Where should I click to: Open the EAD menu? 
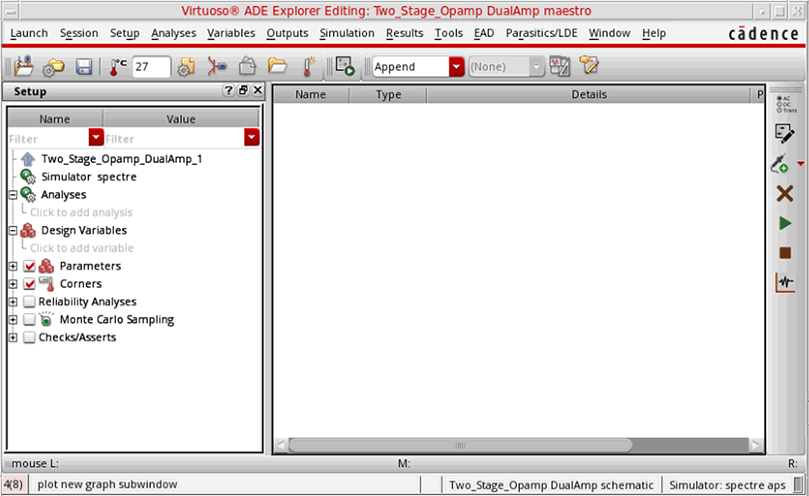484,33
